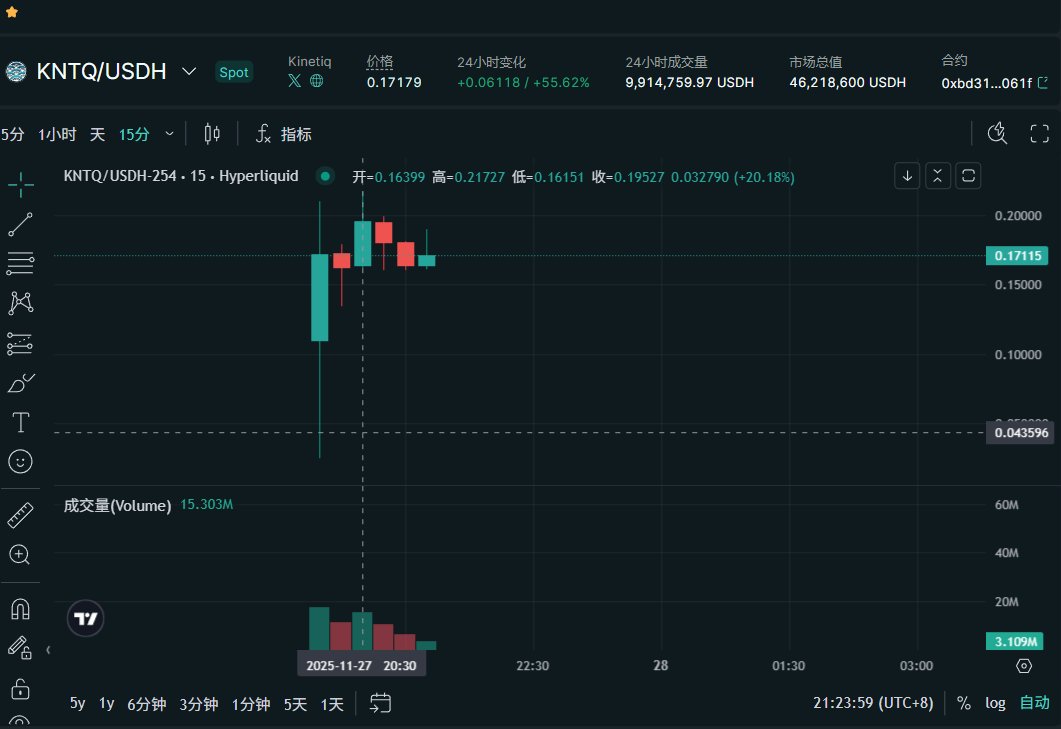This screenshot has width=1061, height=729.
Task: Select the 6分钟 date range
Action: [147, 704]
